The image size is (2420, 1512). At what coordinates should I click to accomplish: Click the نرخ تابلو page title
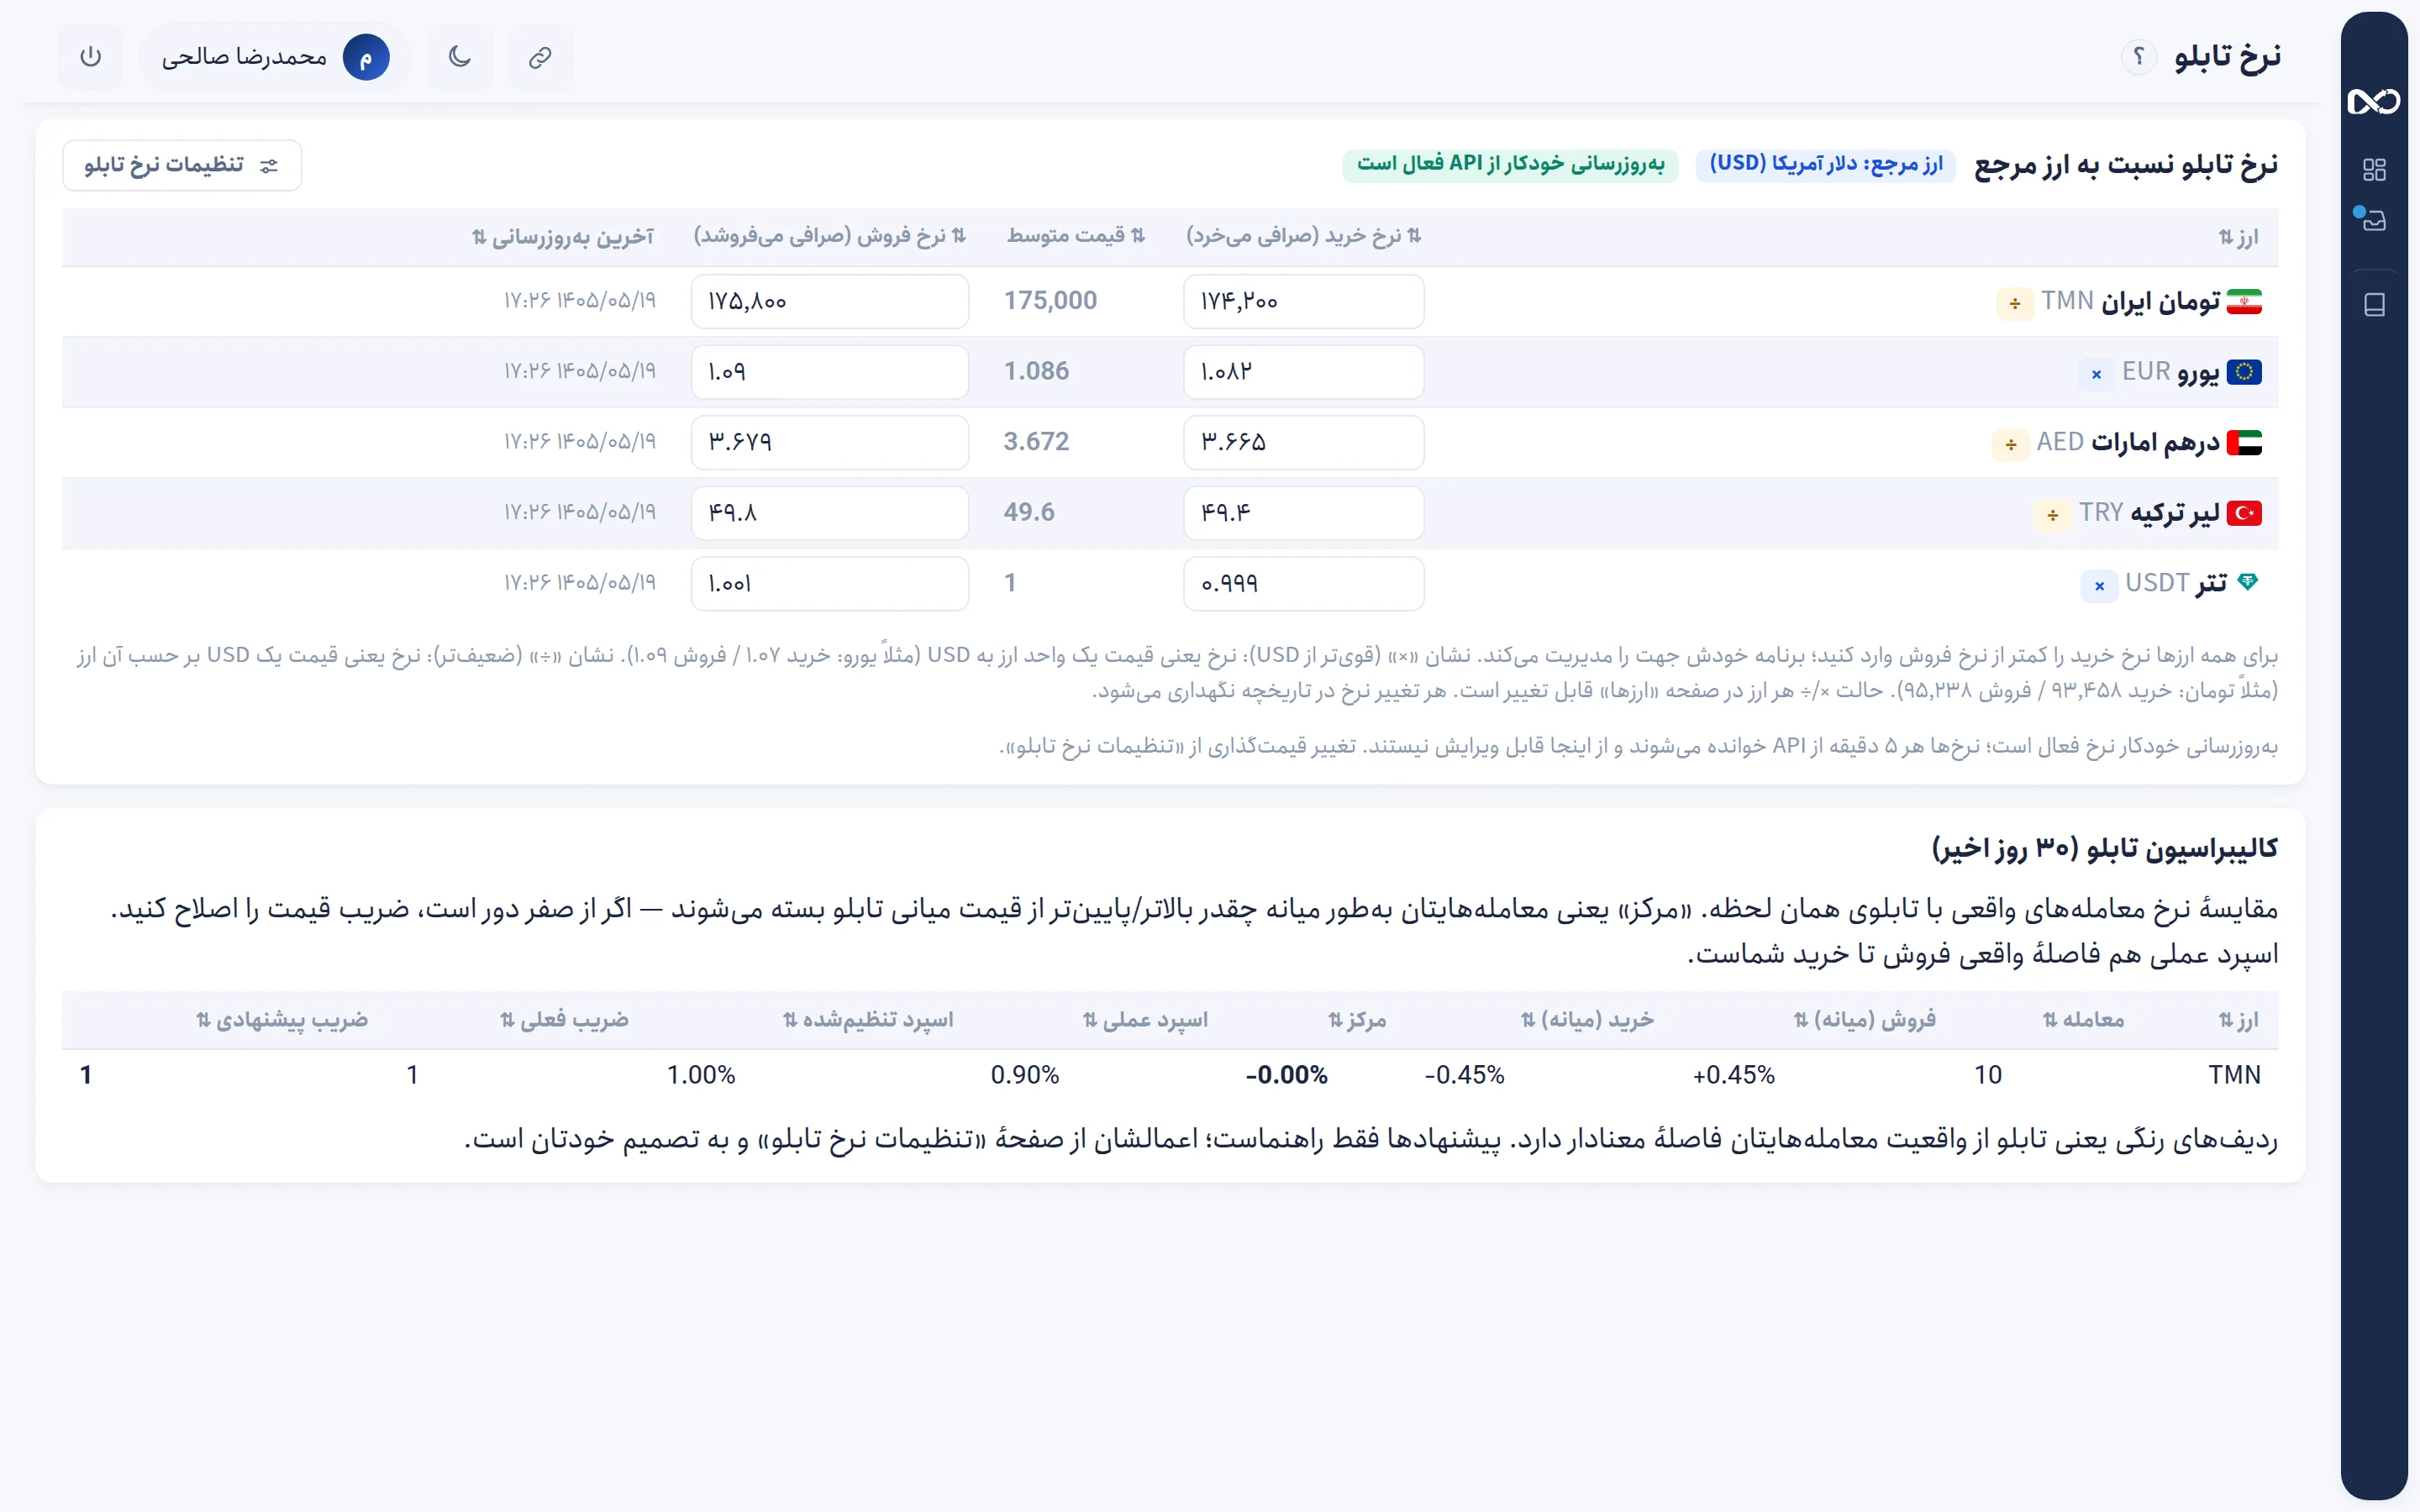pos(2227,57)
